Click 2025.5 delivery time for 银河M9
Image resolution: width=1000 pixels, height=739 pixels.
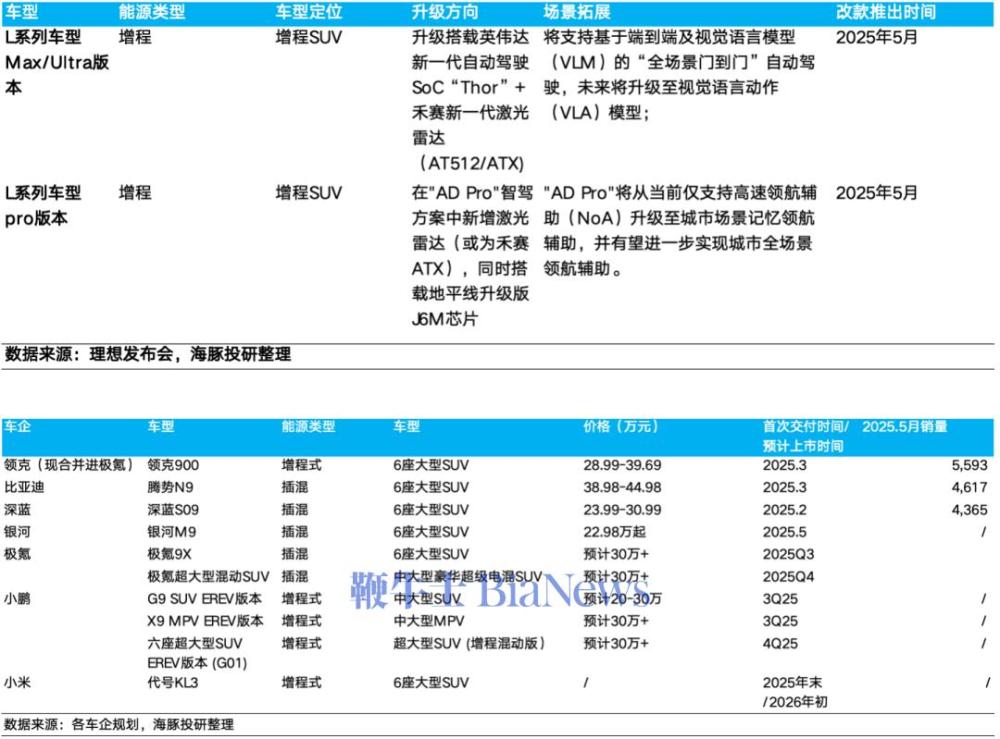click(x=784, y=532)
